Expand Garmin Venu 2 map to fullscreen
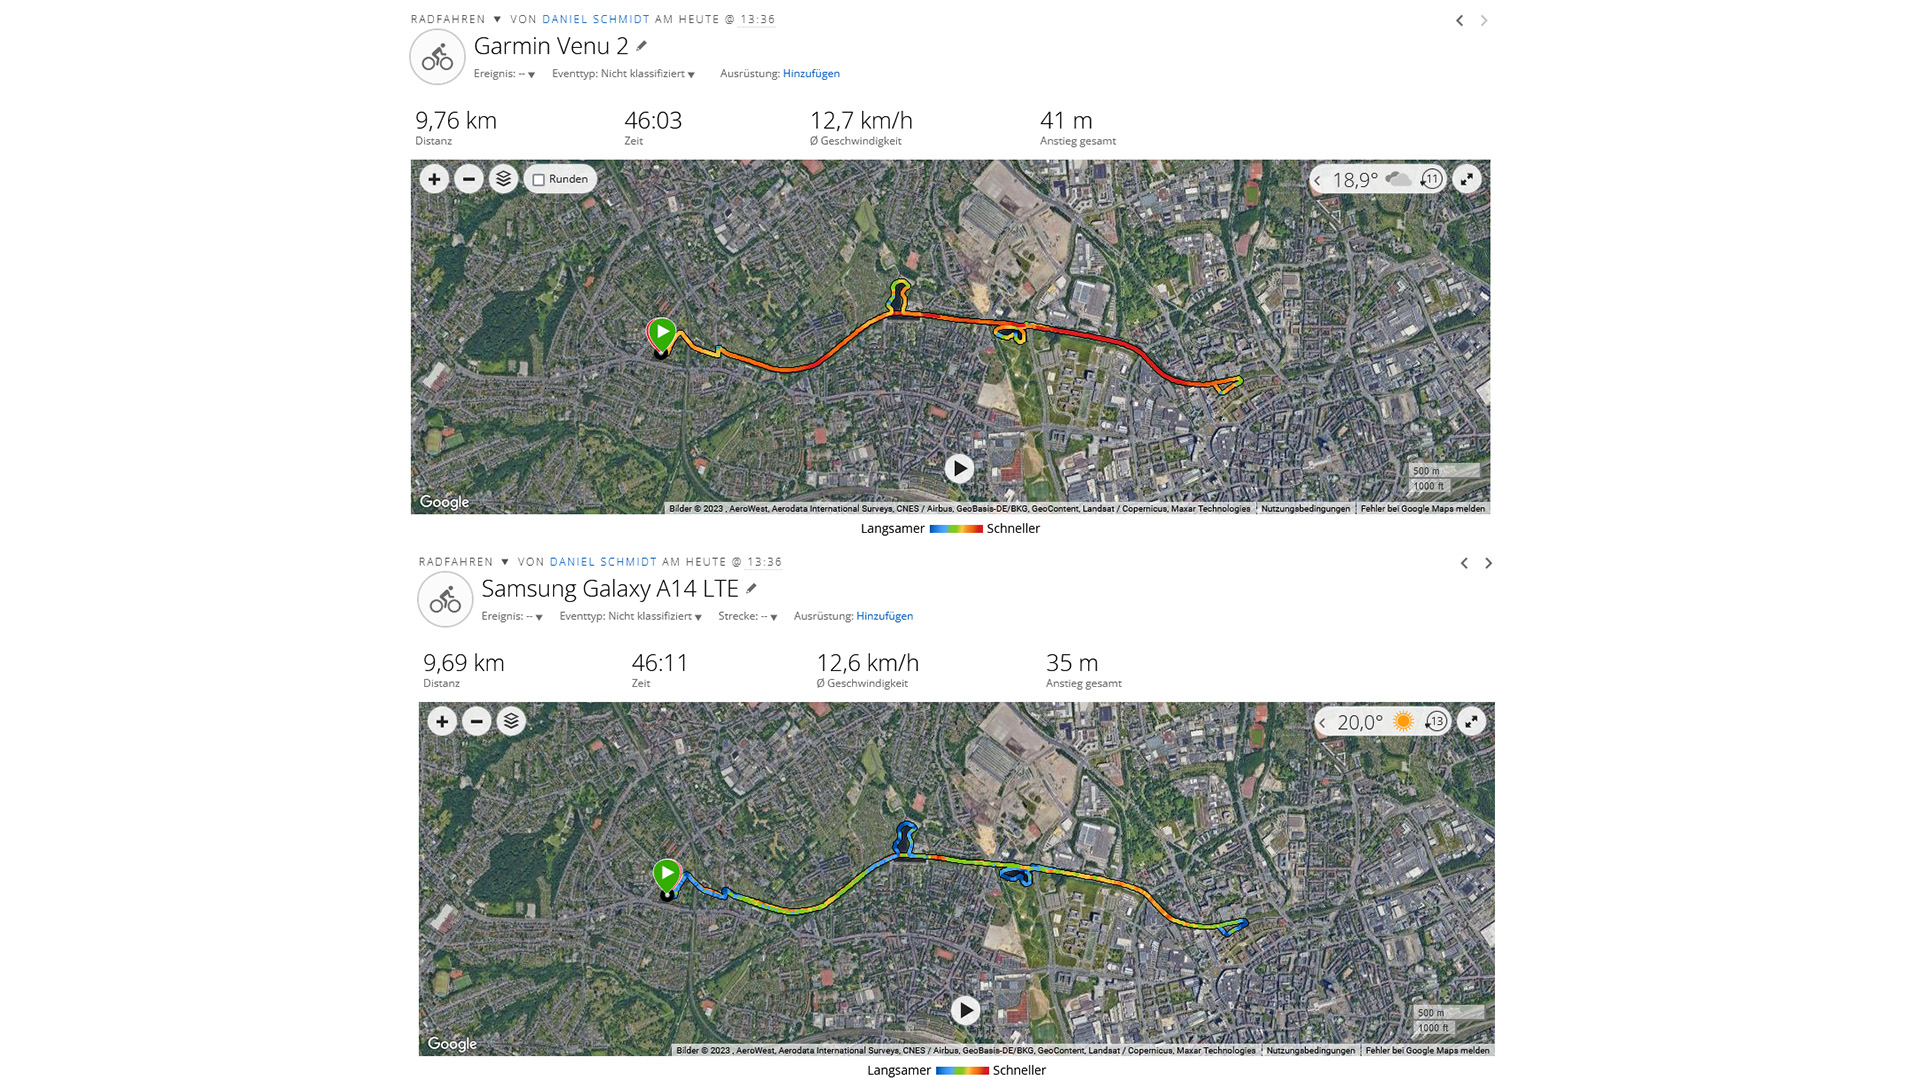Viewport: 1920px width, 1080px height. click(x=1466, y=179)
